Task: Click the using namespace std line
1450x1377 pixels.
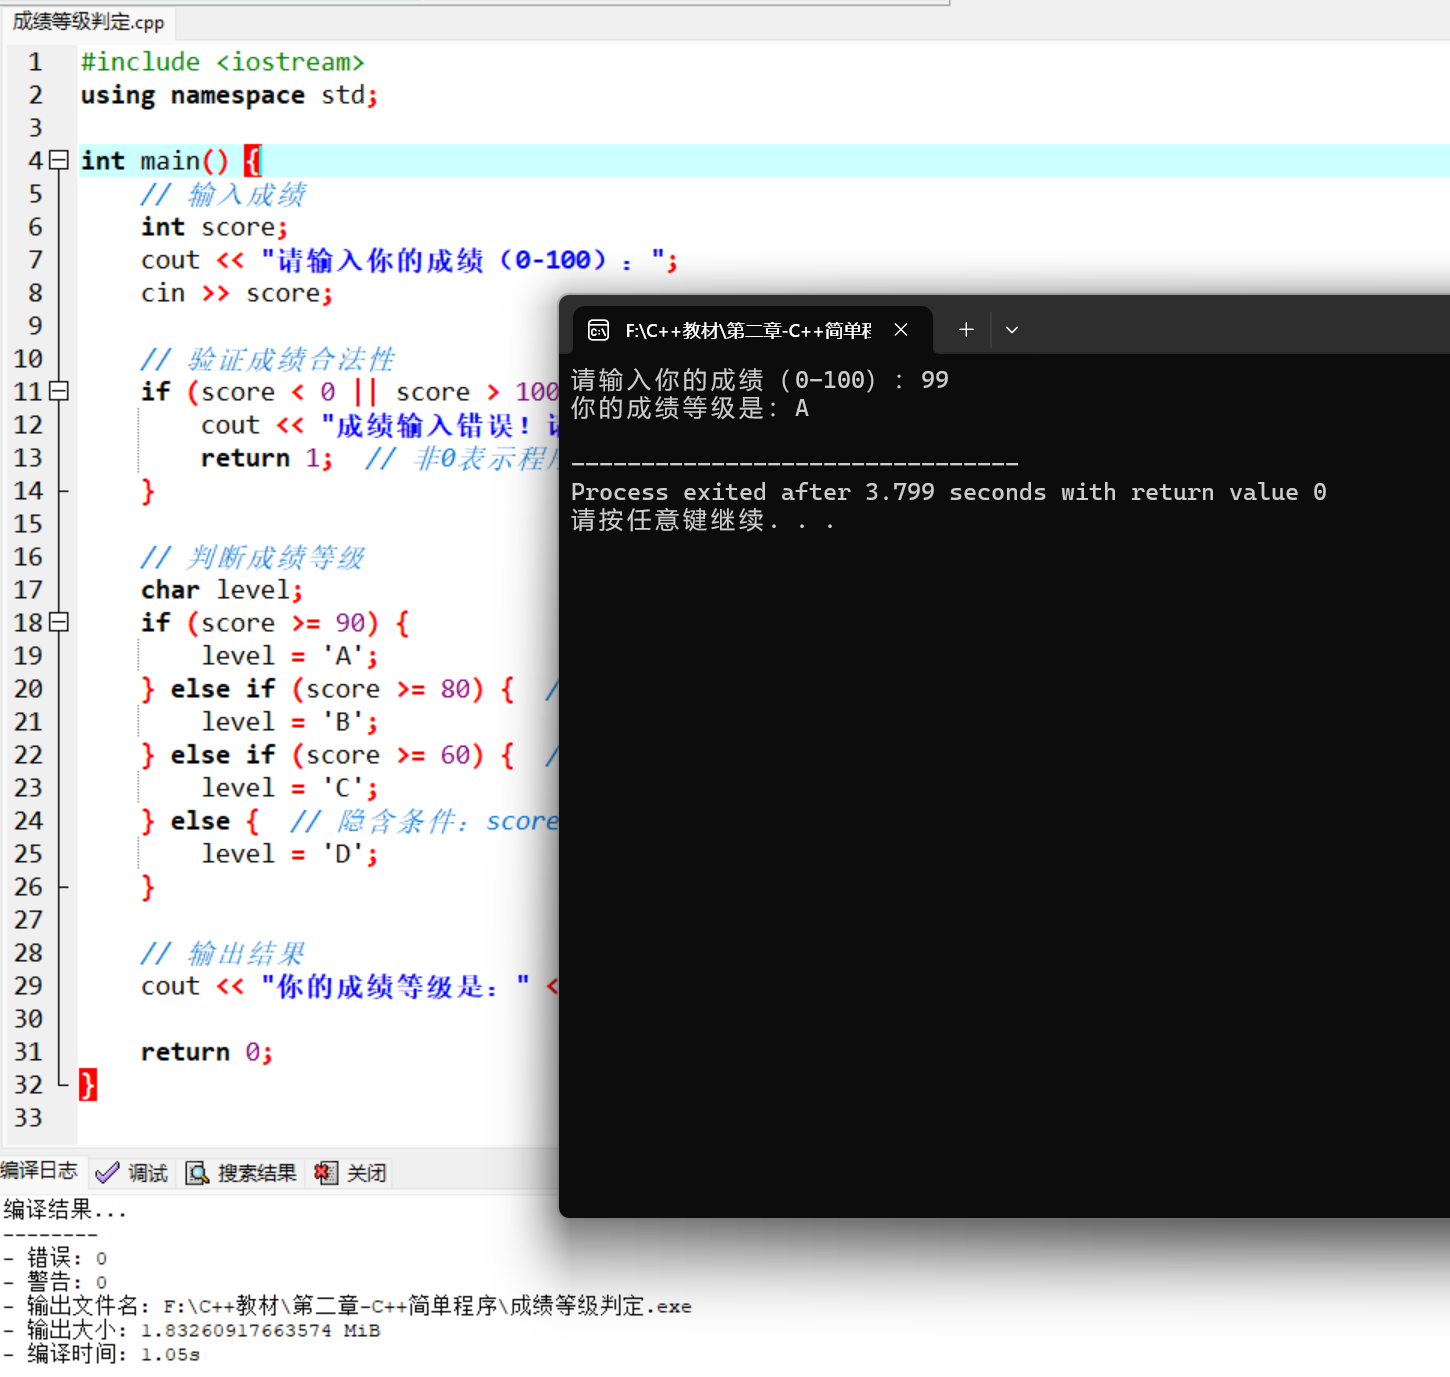Action: coord(229,95)
